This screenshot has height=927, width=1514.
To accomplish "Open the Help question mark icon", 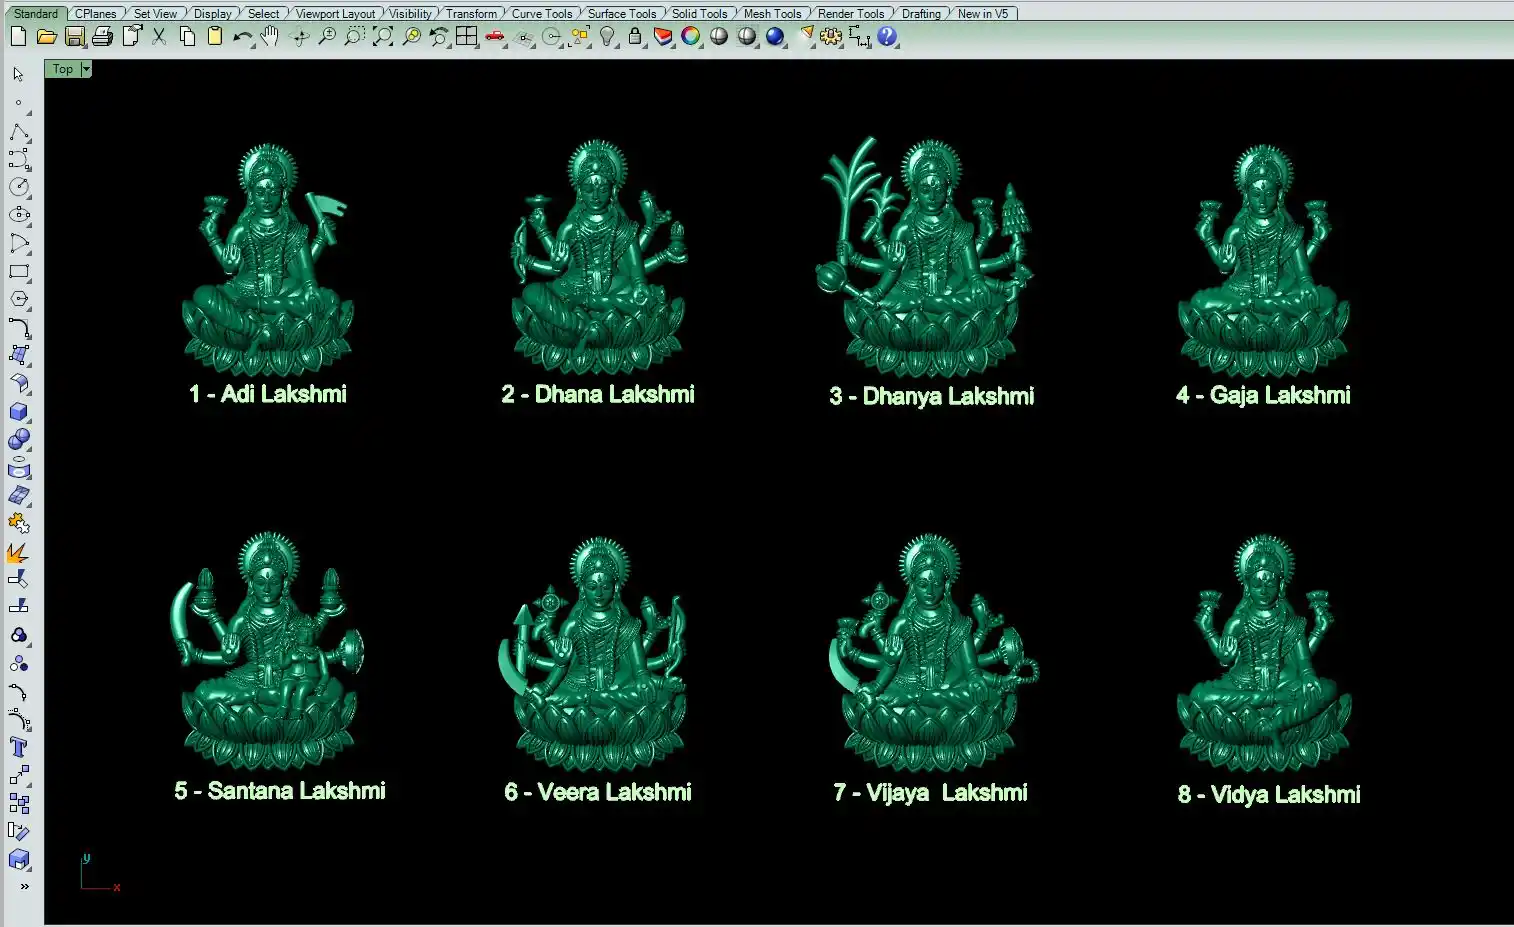I will click(x=887, y=37).
